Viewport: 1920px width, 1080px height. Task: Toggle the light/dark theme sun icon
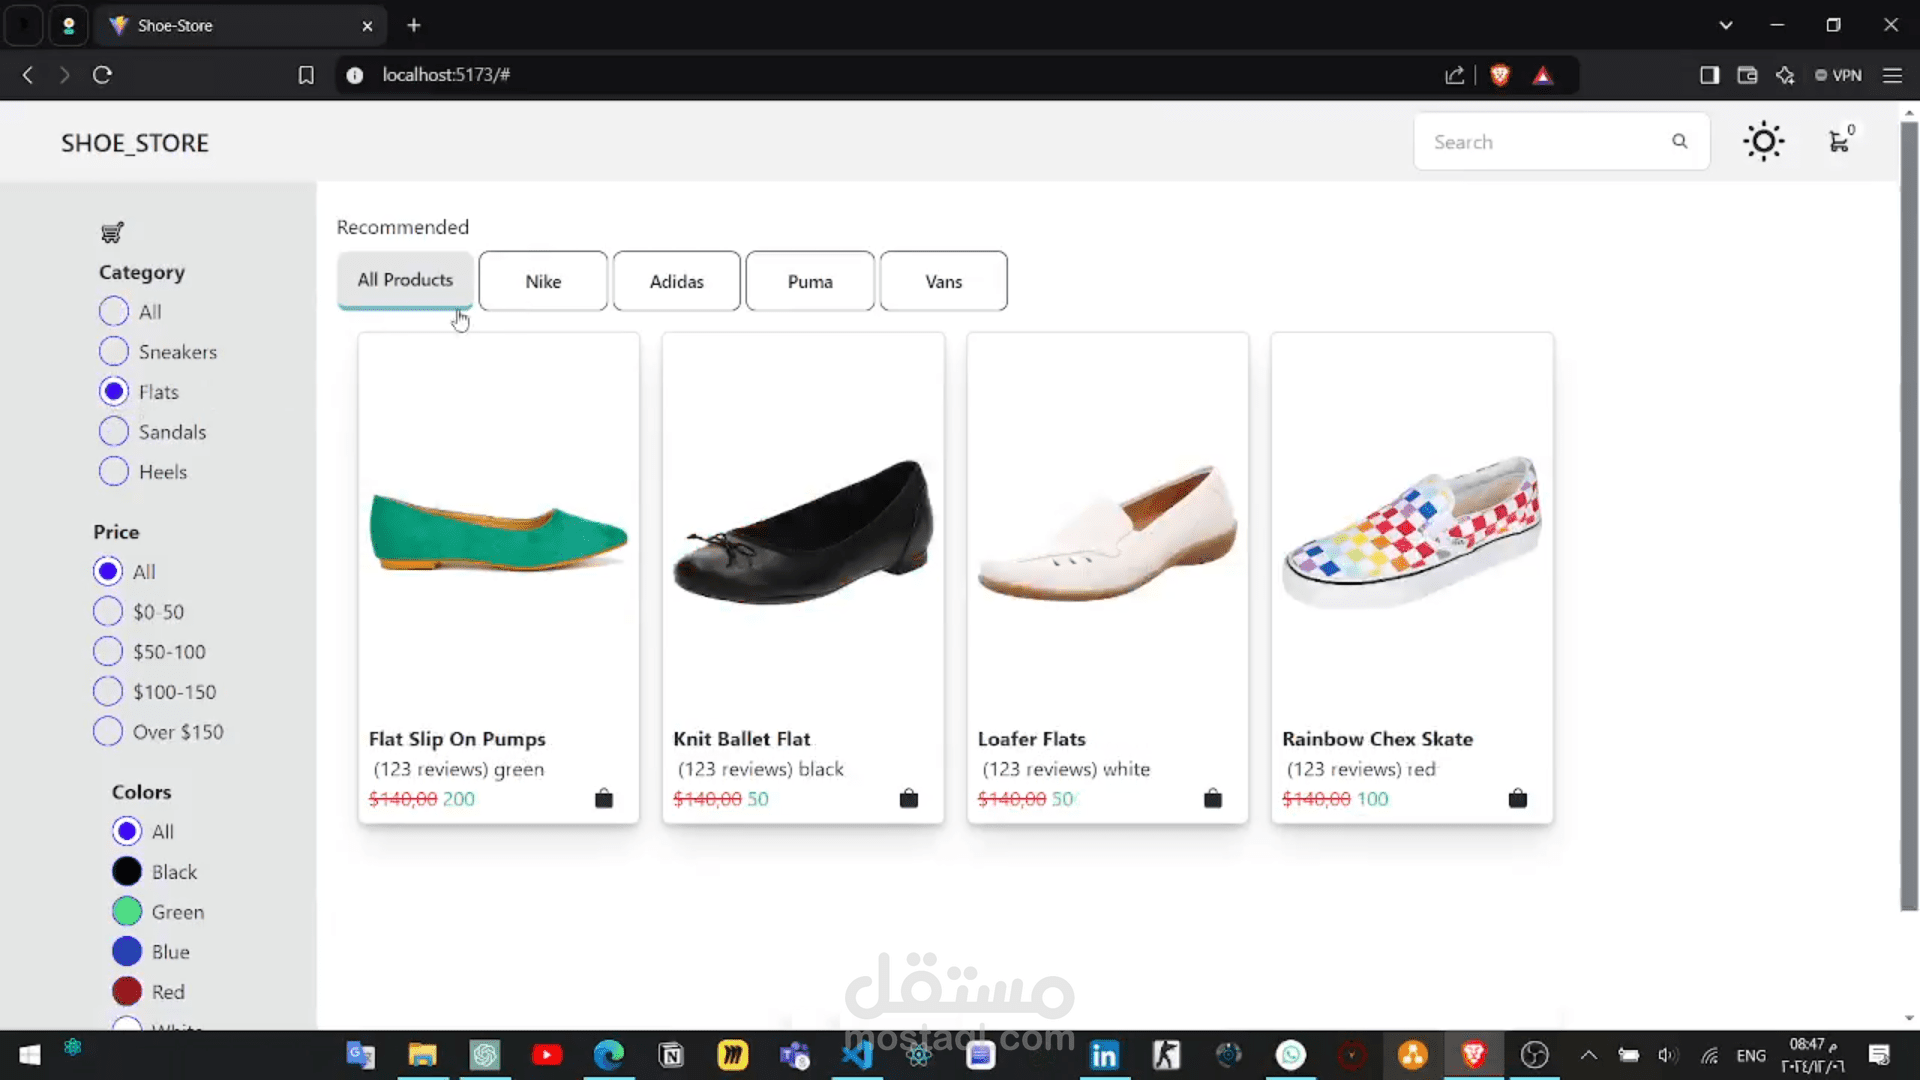pyautogui.click(x=1763, y=141)
